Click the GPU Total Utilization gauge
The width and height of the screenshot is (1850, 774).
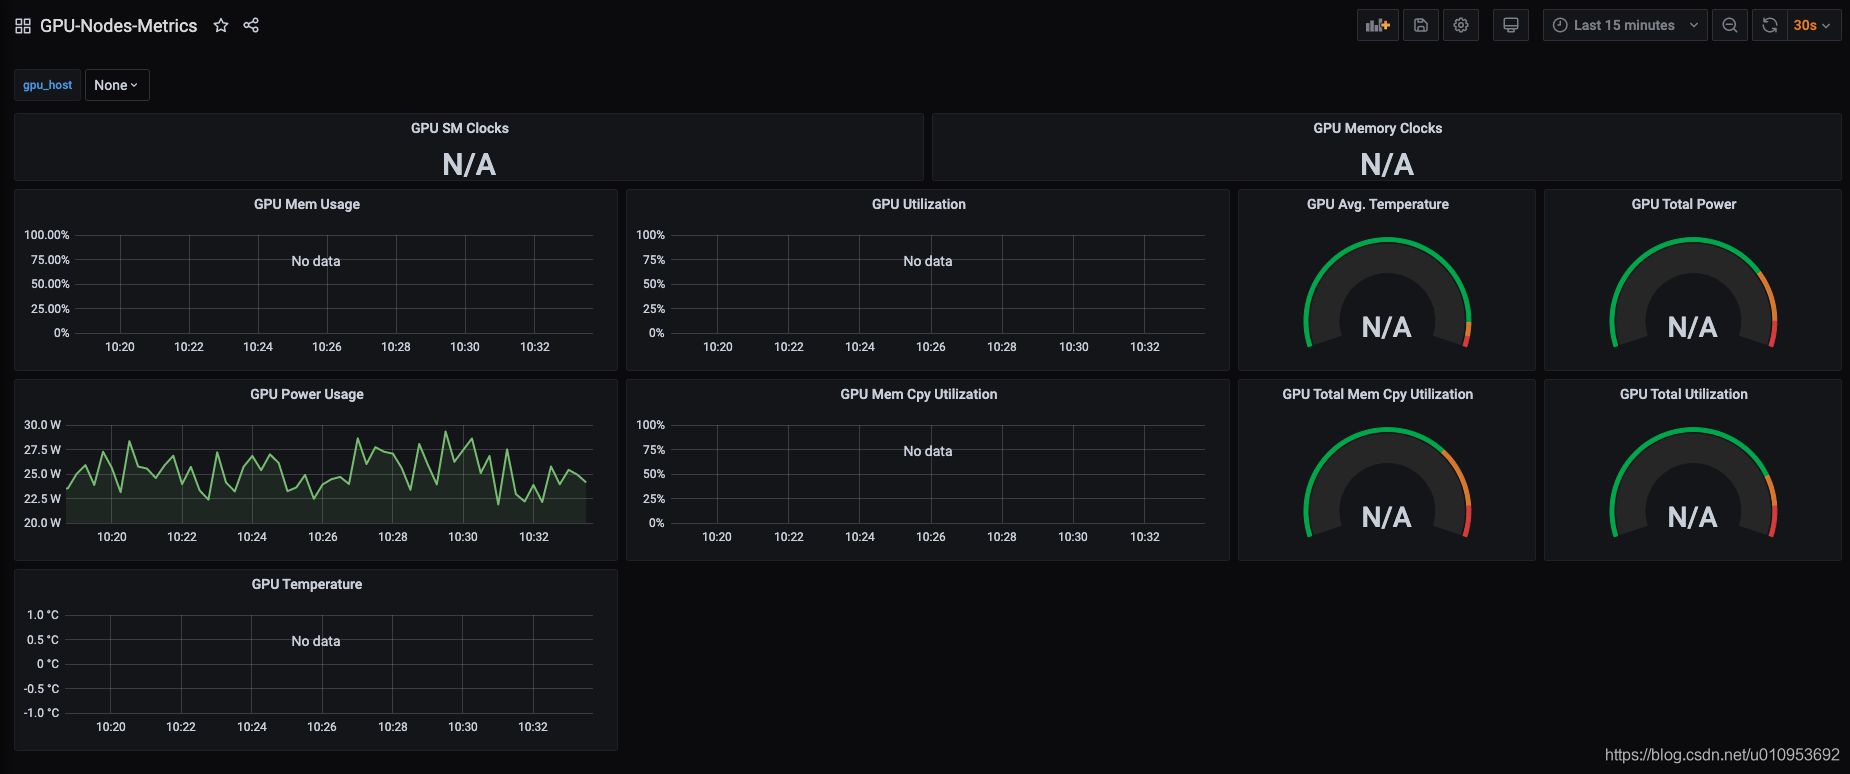[x=1693, y=483]
